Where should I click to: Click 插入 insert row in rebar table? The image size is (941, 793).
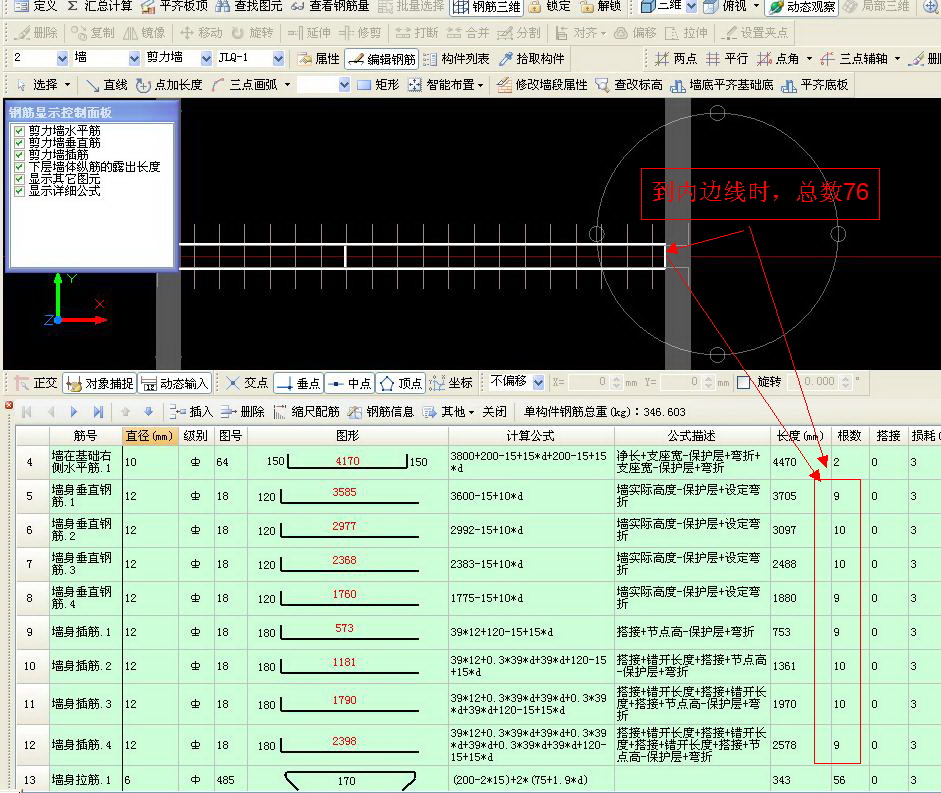[x=191, y=412]
